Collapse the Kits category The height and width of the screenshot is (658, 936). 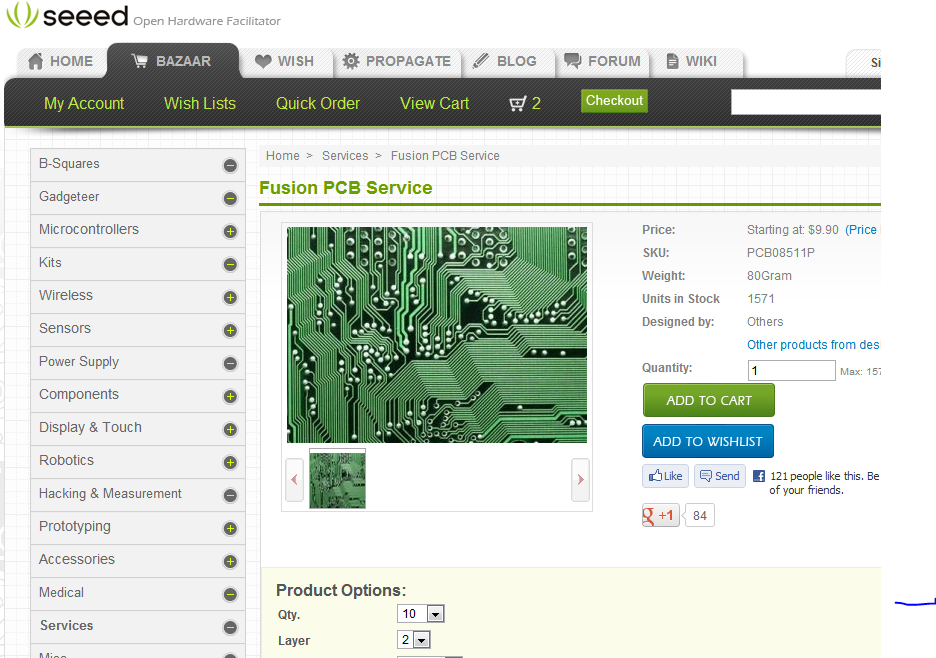[230, 265]
